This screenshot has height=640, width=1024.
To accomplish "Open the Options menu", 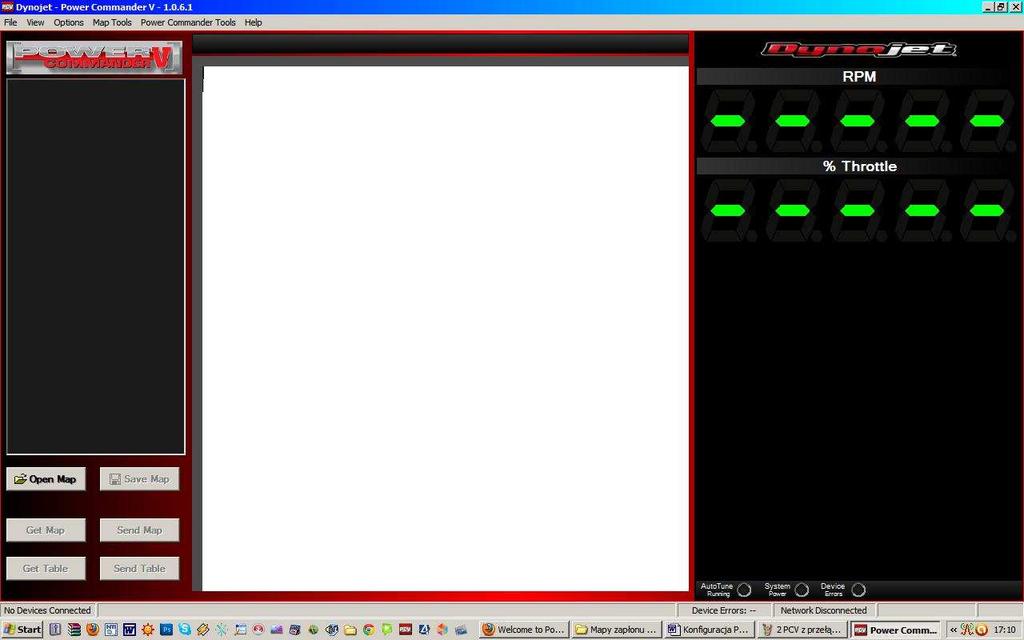I will click(x=69, y=22).
